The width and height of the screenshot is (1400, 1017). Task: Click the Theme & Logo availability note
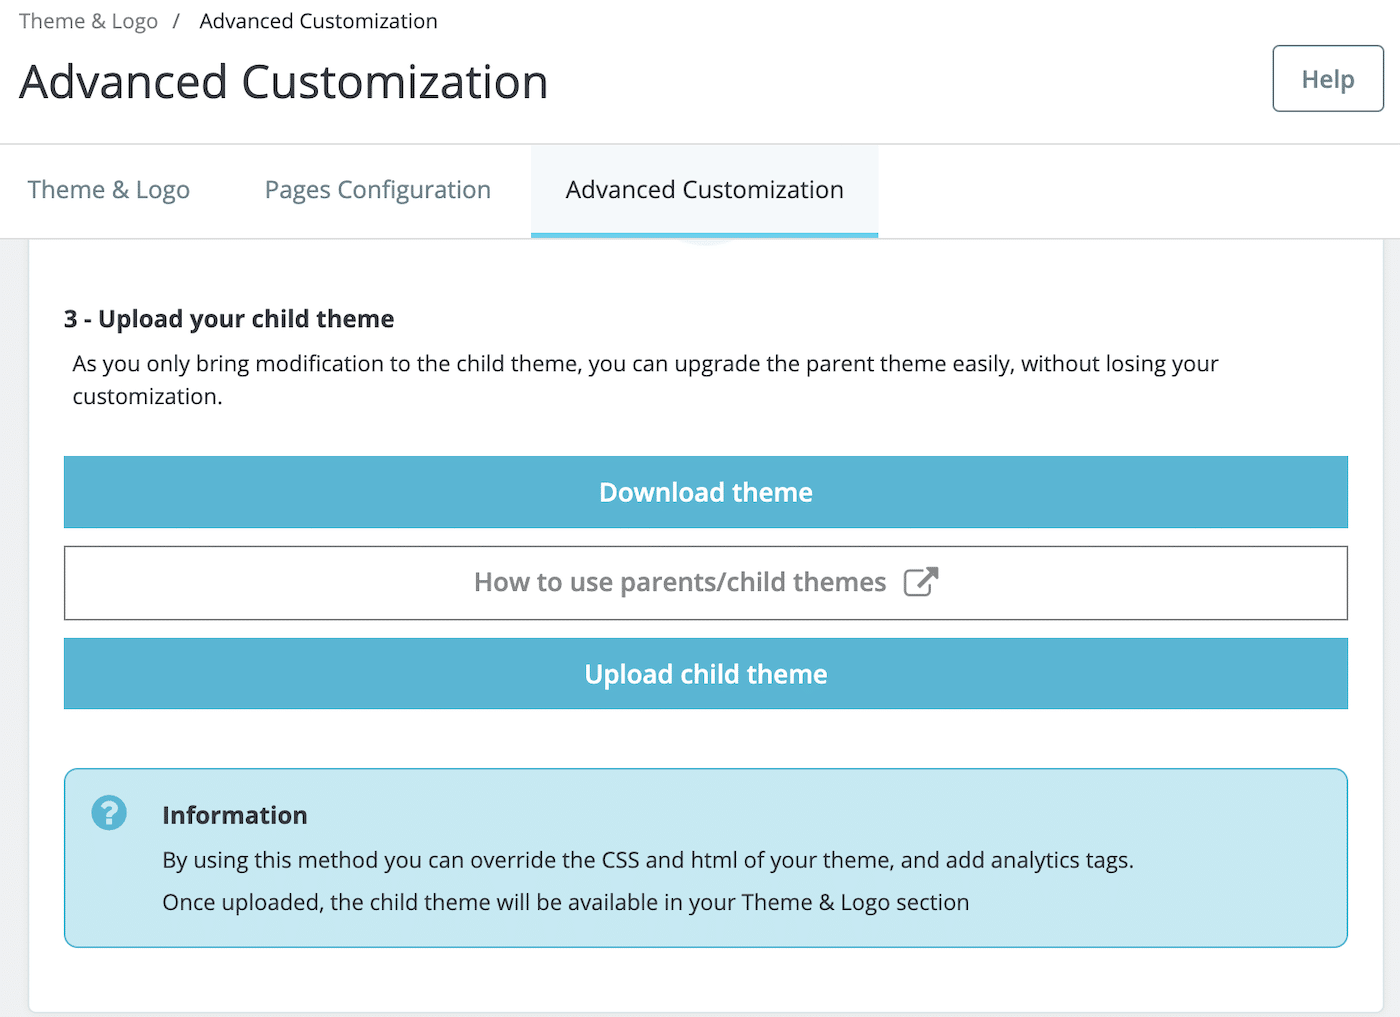point(566,901)
